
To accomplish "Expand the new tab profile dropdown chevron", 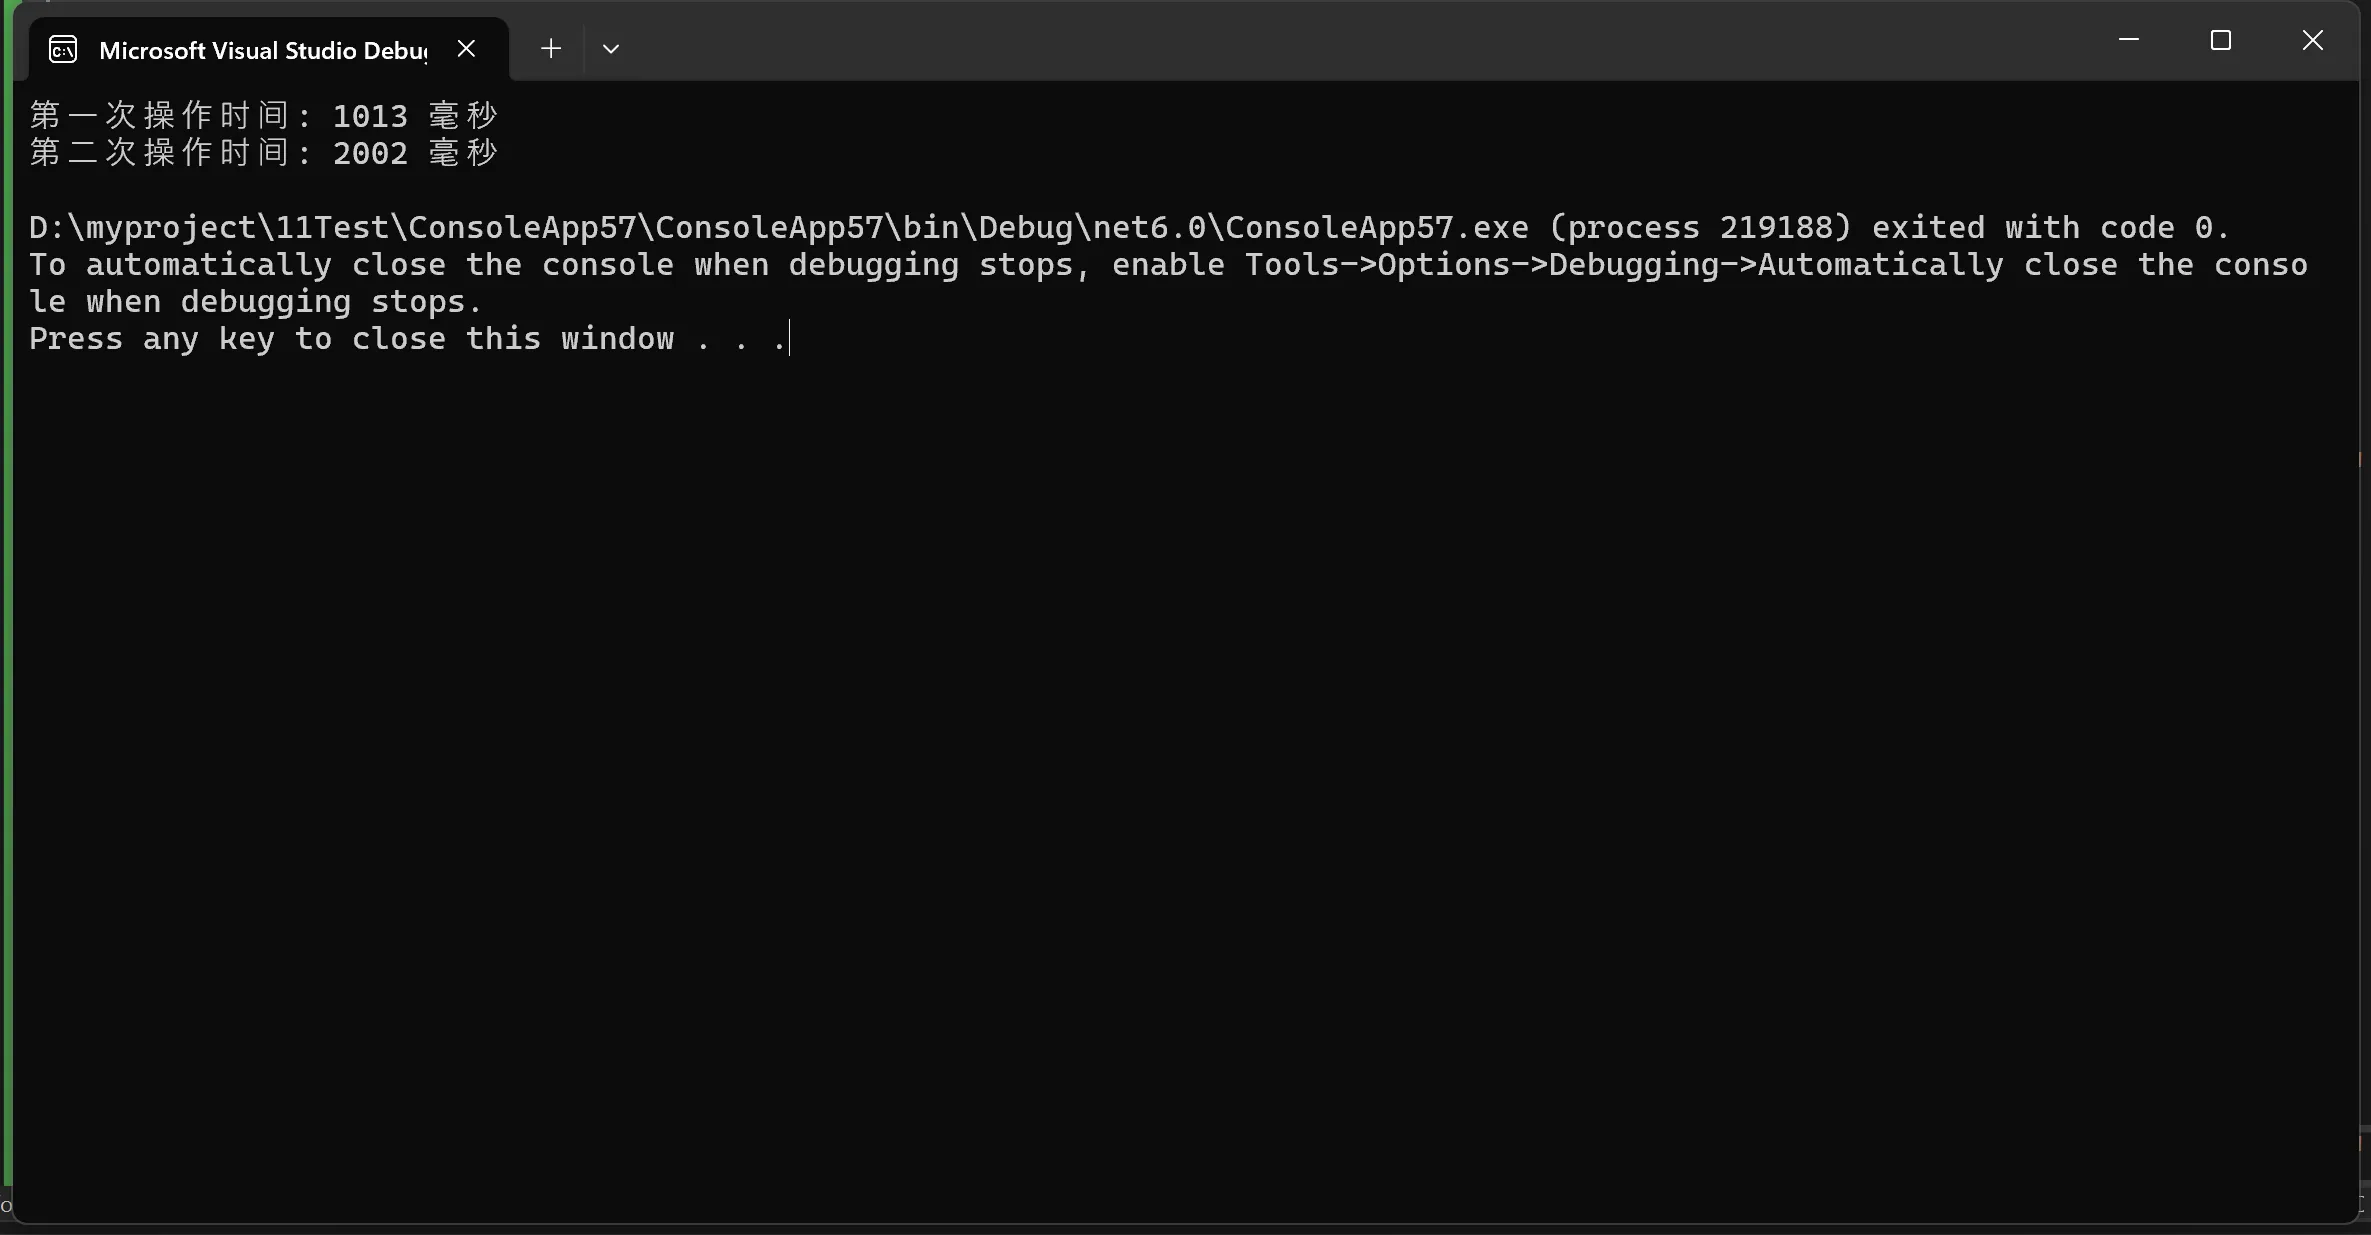I will tap(611, 48).
